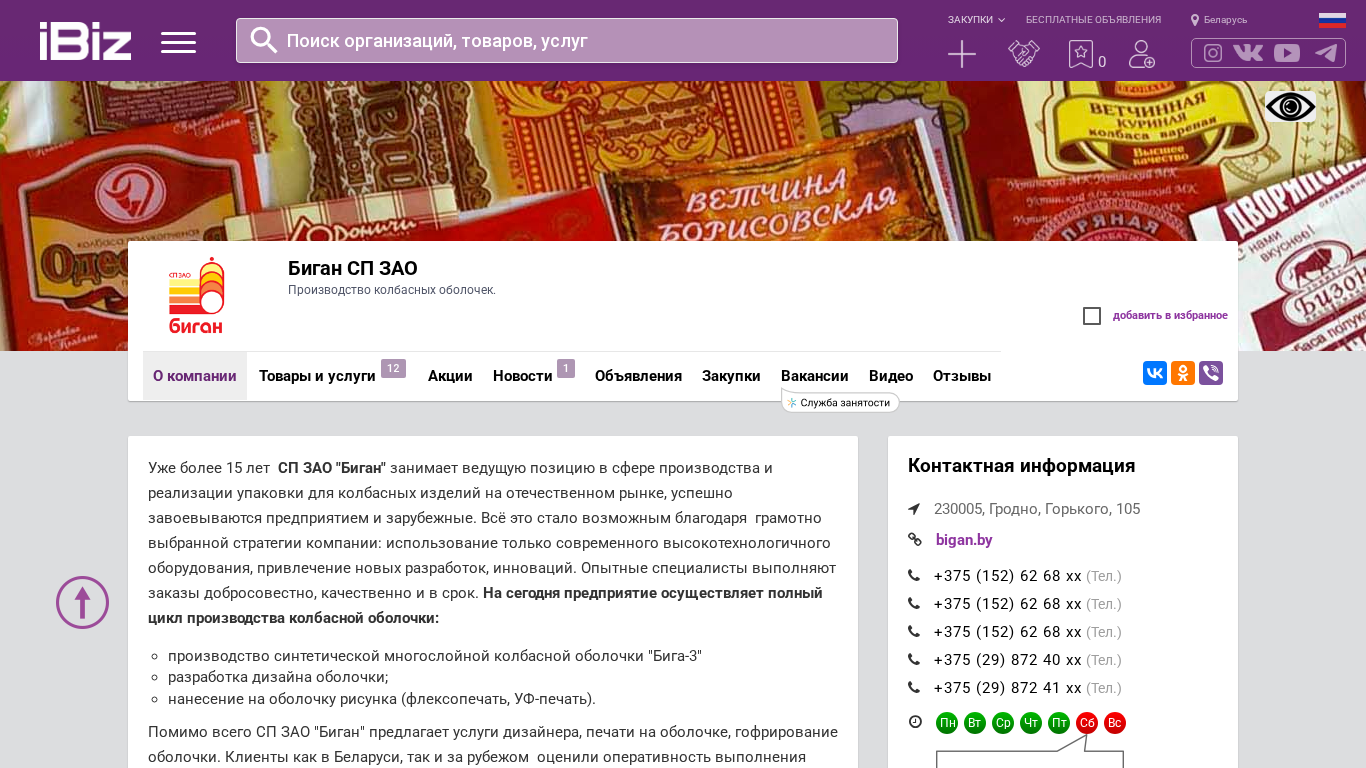Click the 'Служба занятости' tooltip badge
This screenshot has width=1366, height=768.
point(841,402)
